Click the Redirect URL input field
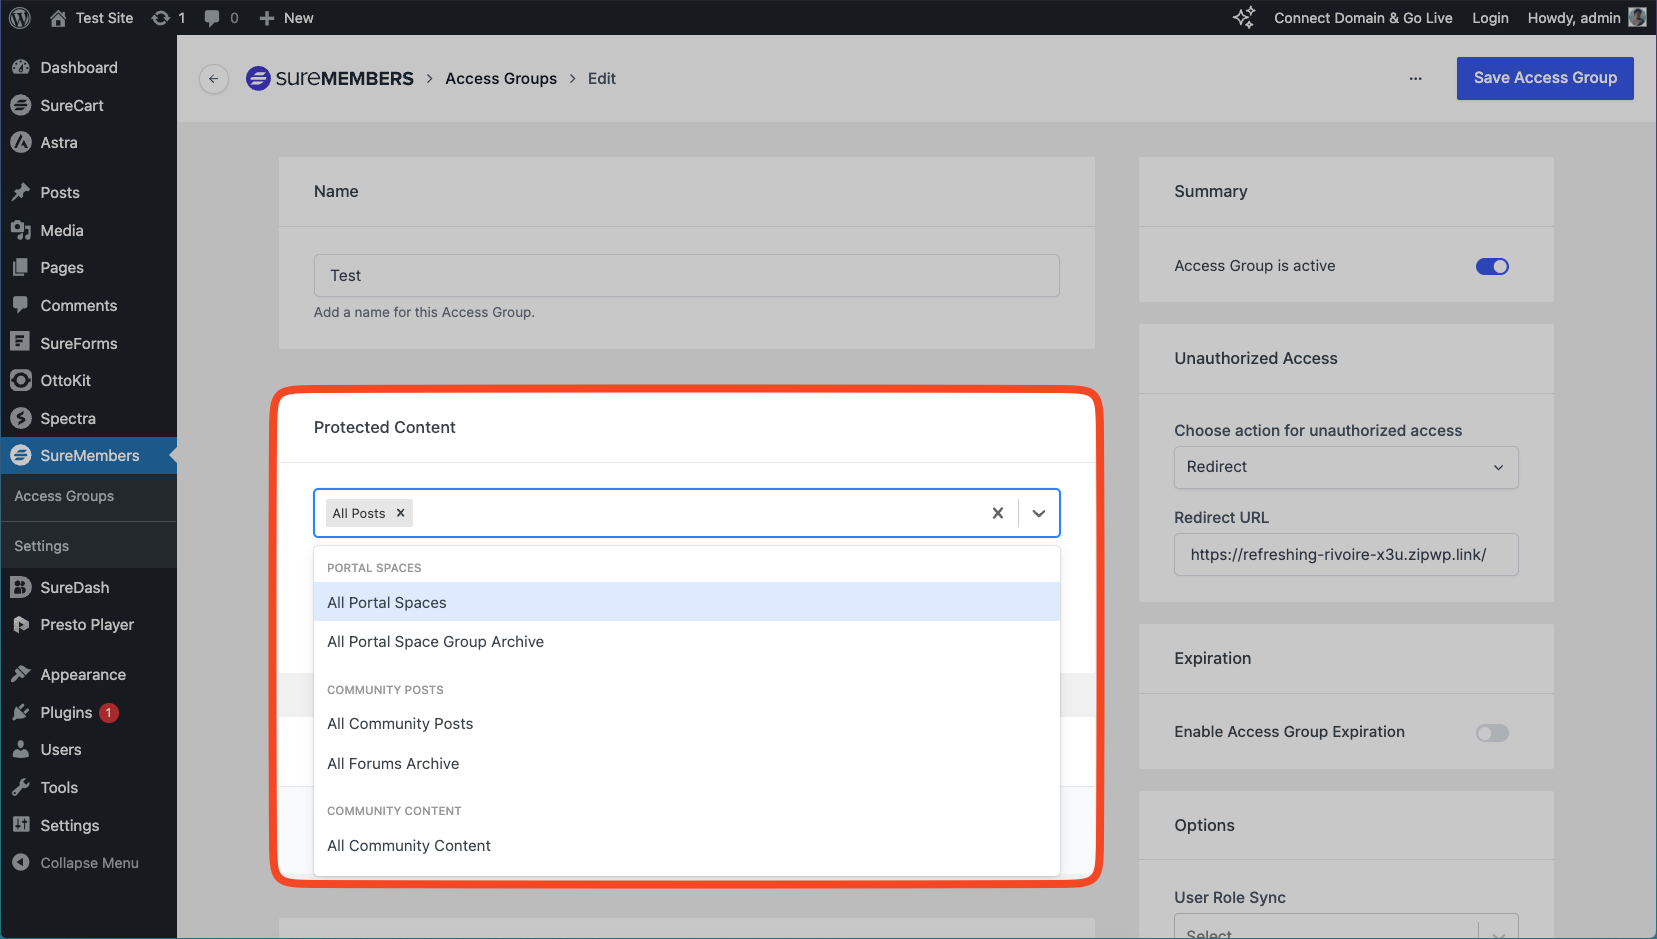The height and width of the screenshot is (939, 1657). click(x=1346, y=554)
